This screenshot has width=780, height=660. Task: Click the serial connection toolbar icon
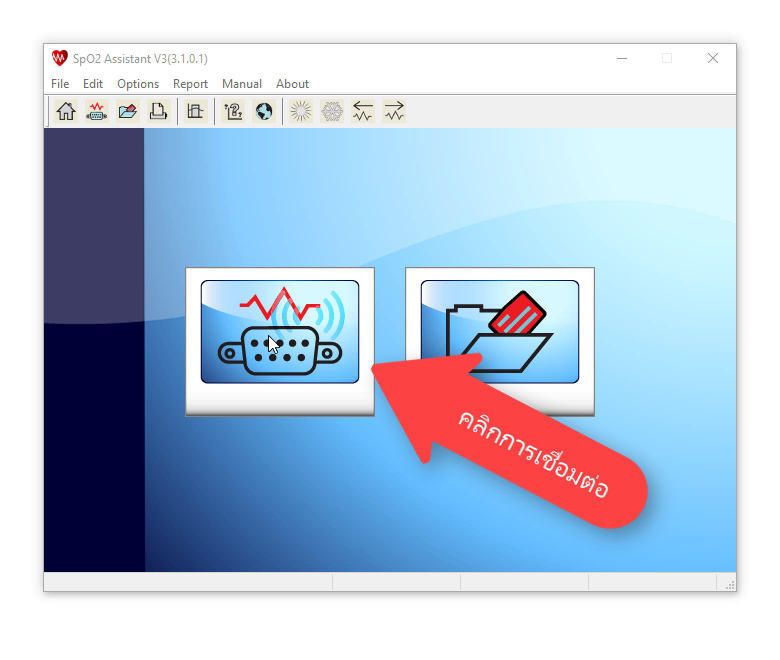coord(97,111)
